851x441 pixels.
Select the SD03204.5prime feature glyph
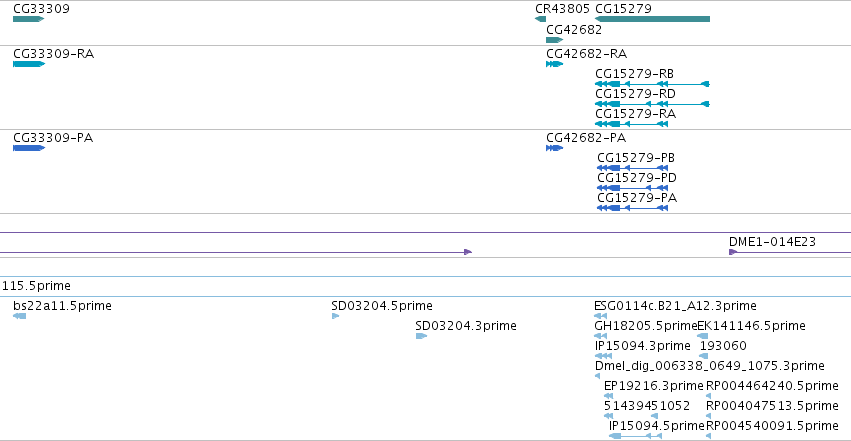pos(335,316)
